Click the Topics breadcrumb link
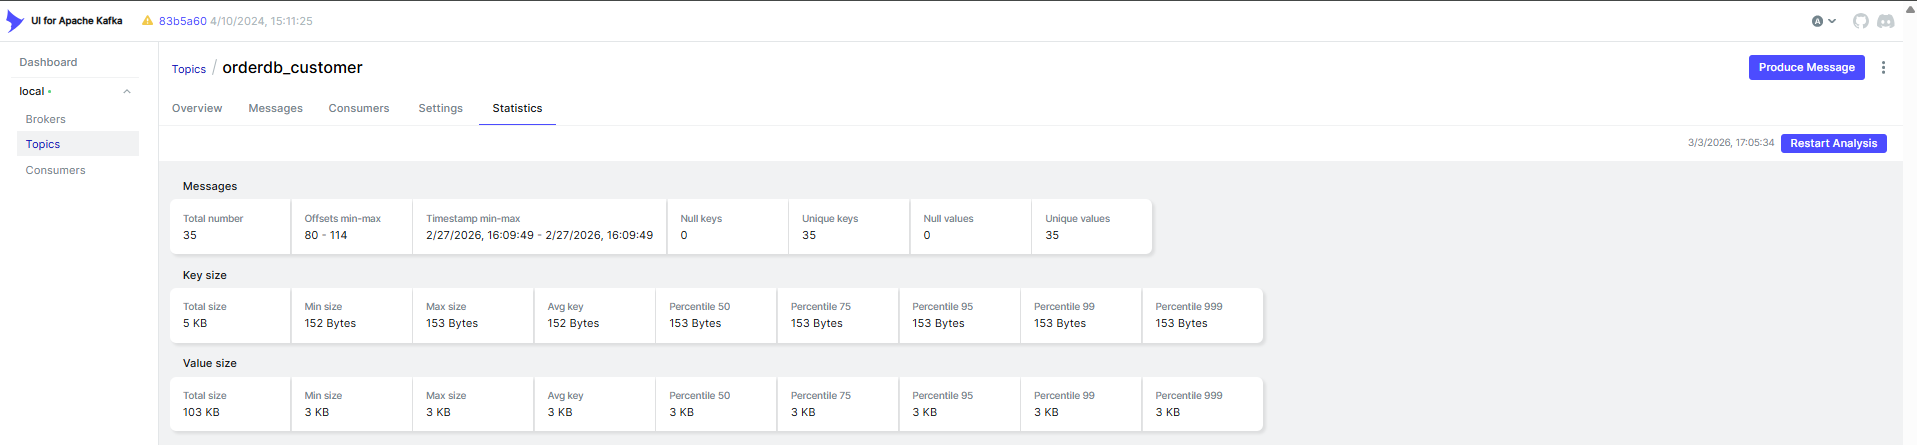Image resolution: width=1917 pixels, height=445 pixels. click(188, 69)
